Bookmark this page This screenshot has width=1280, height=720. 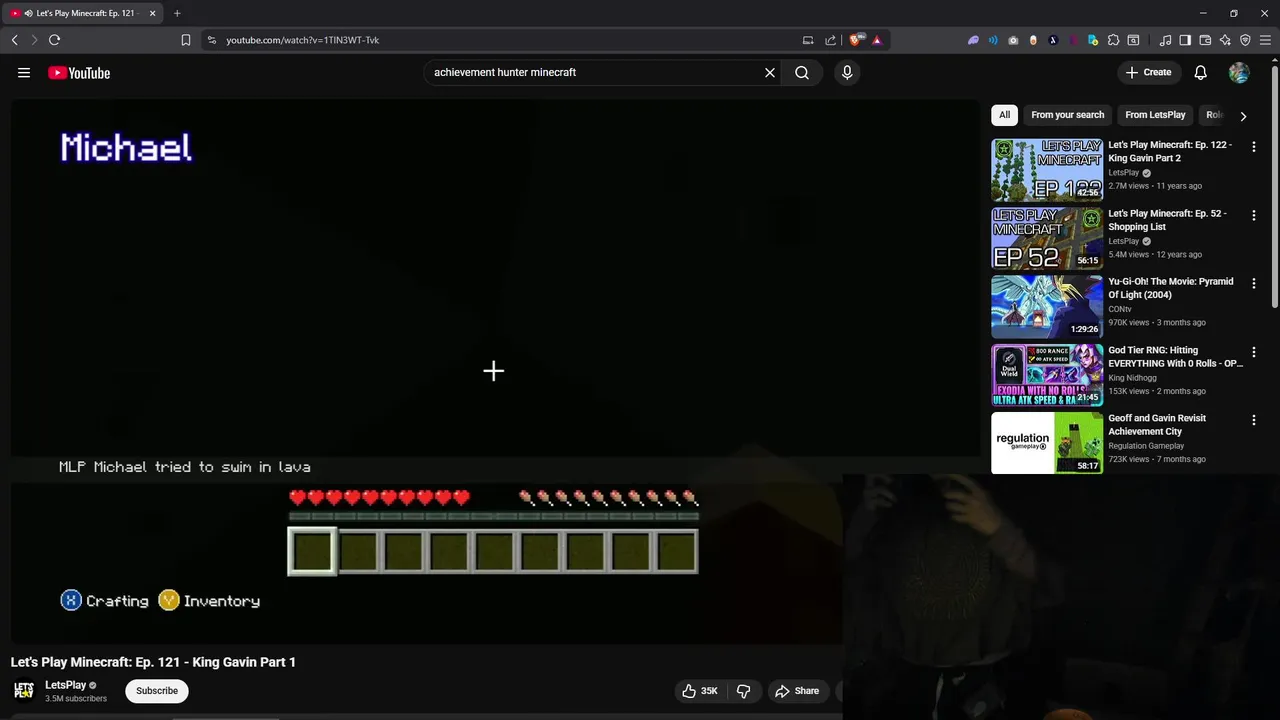coord(185,40)
